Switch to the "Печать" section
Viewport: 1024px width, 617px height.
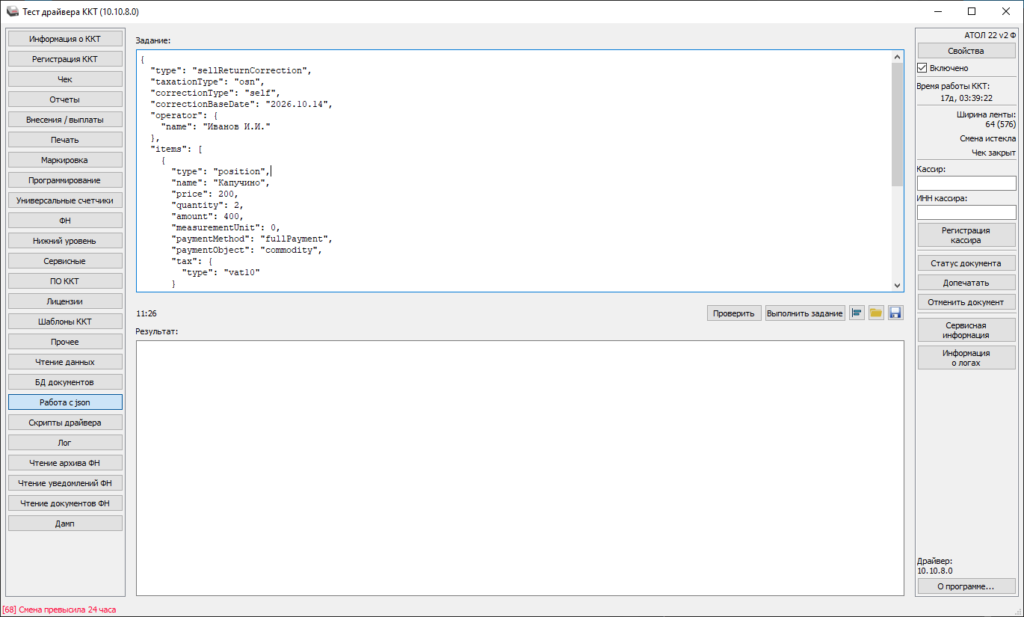point(65,140)
